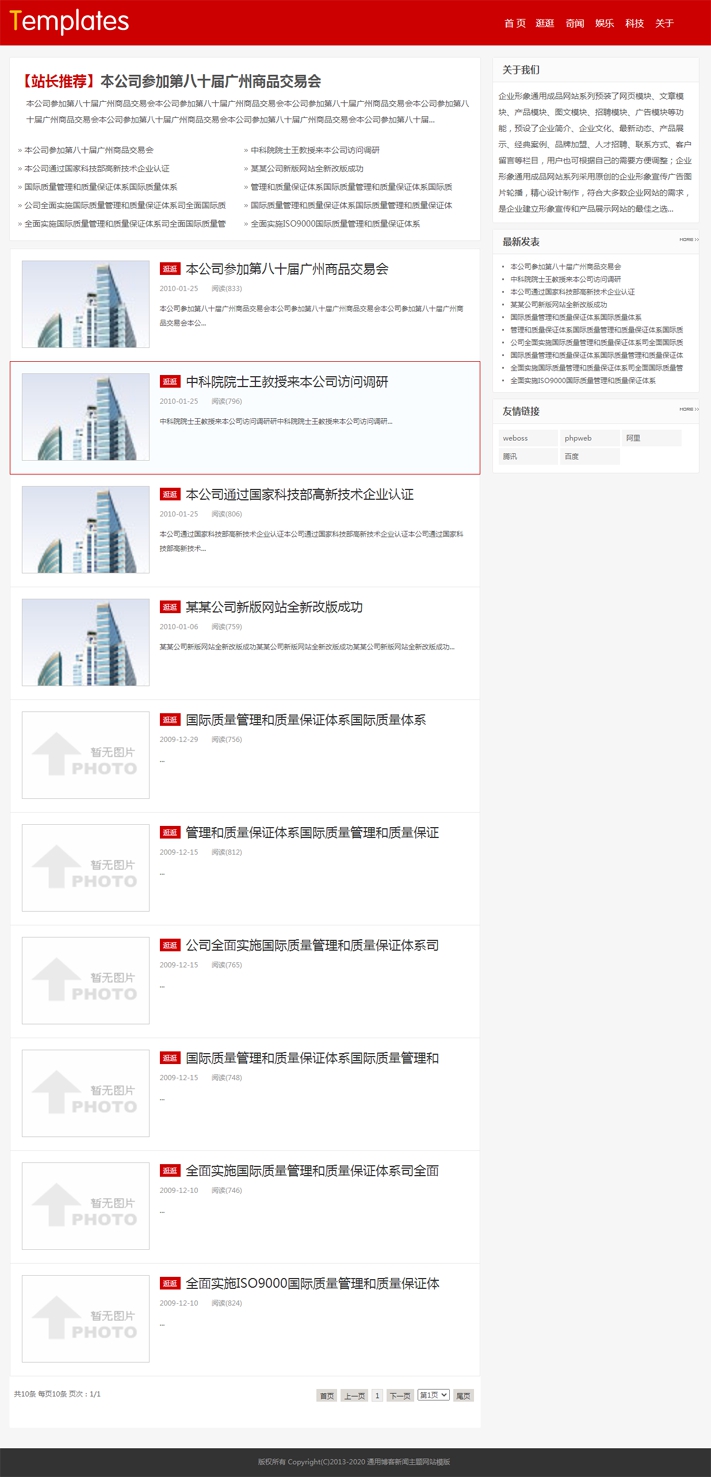Click the building image of the 广州商品交易会 article
This screenshot has width=711, height=1477.
[x=86, y=304]
